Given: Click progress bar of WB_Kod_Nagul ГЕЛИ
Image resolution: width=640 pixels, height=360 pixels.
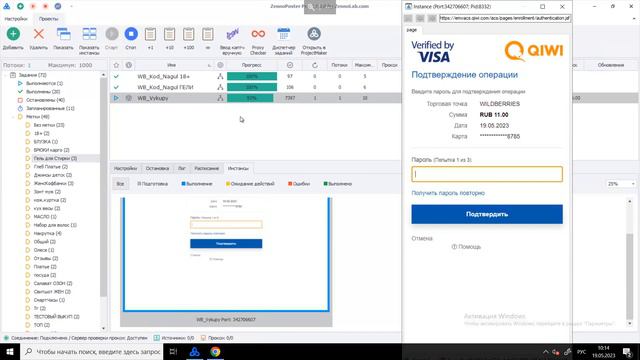Looking at the screenshot, I should pos(252,87).
